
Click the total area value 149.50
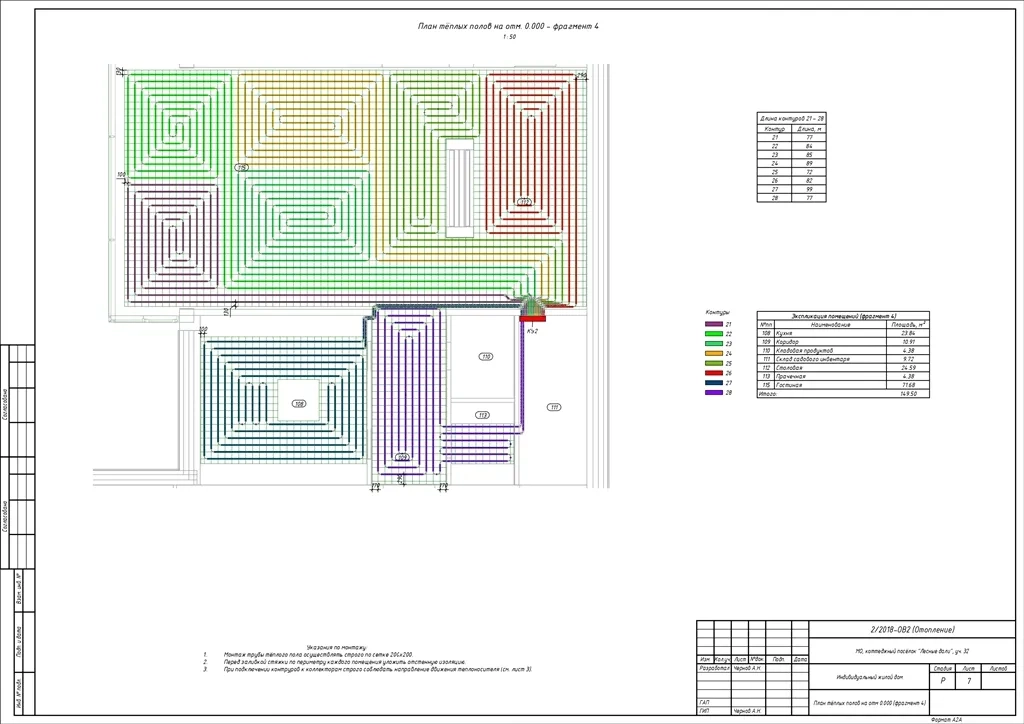908,394
